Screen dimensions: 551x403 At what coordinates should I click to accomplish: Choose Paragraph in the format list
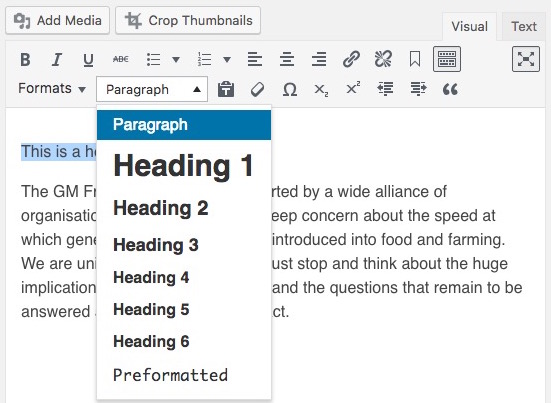[184, 125]
